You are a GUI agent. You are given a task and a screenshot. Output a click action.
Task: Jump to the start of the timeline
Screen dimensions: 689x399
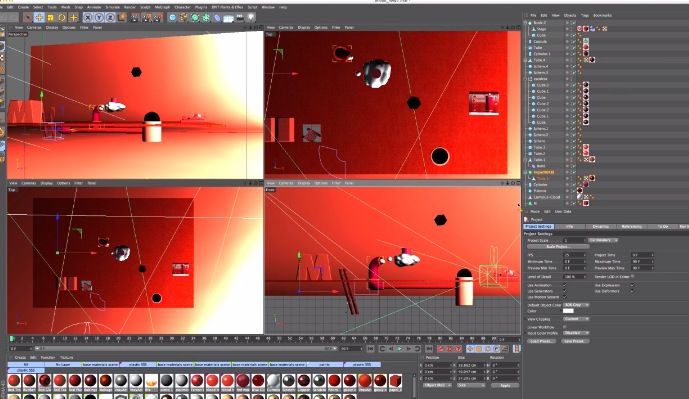(x=370, y=348)
